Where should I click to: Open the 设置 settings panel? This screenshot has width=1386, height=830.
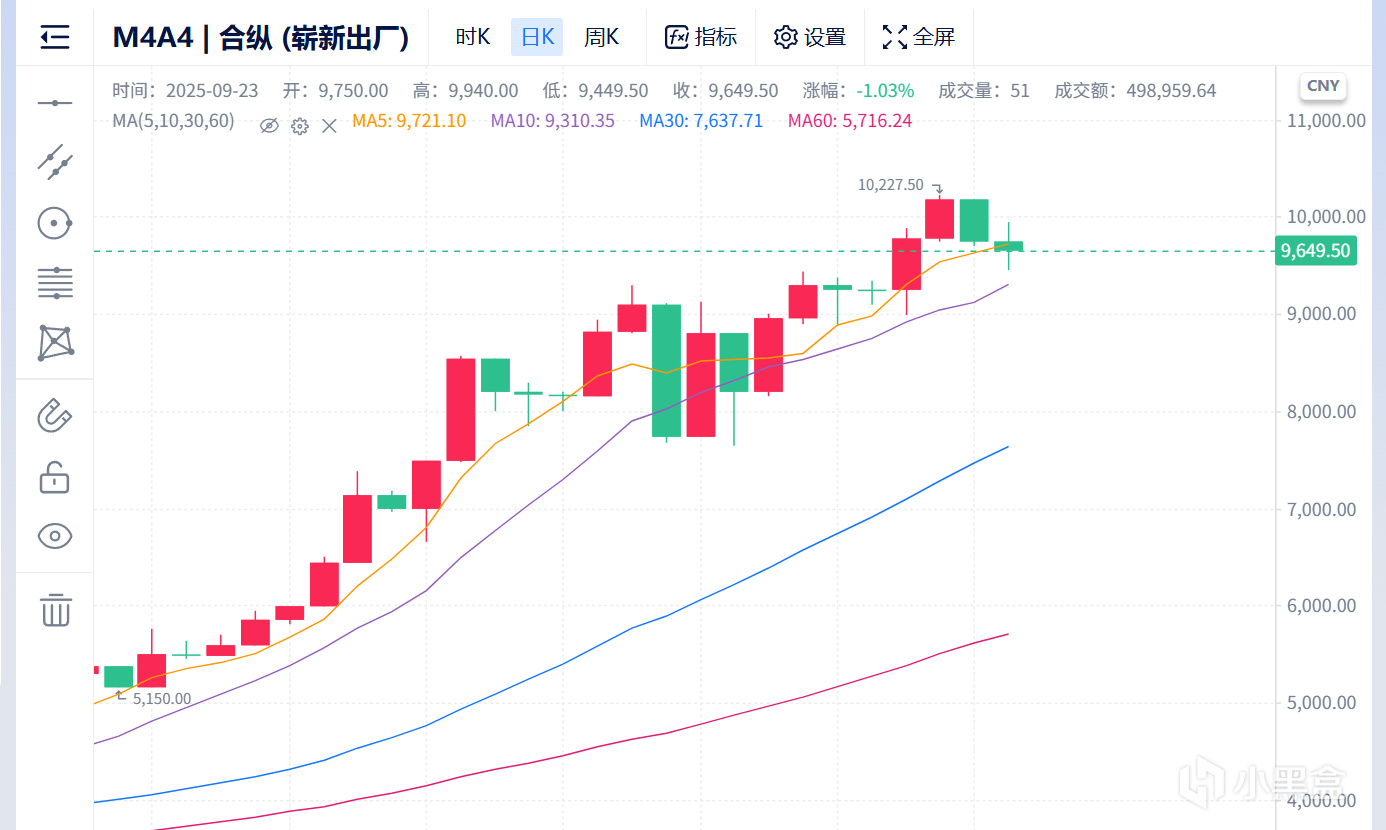(x=810, y=38)
